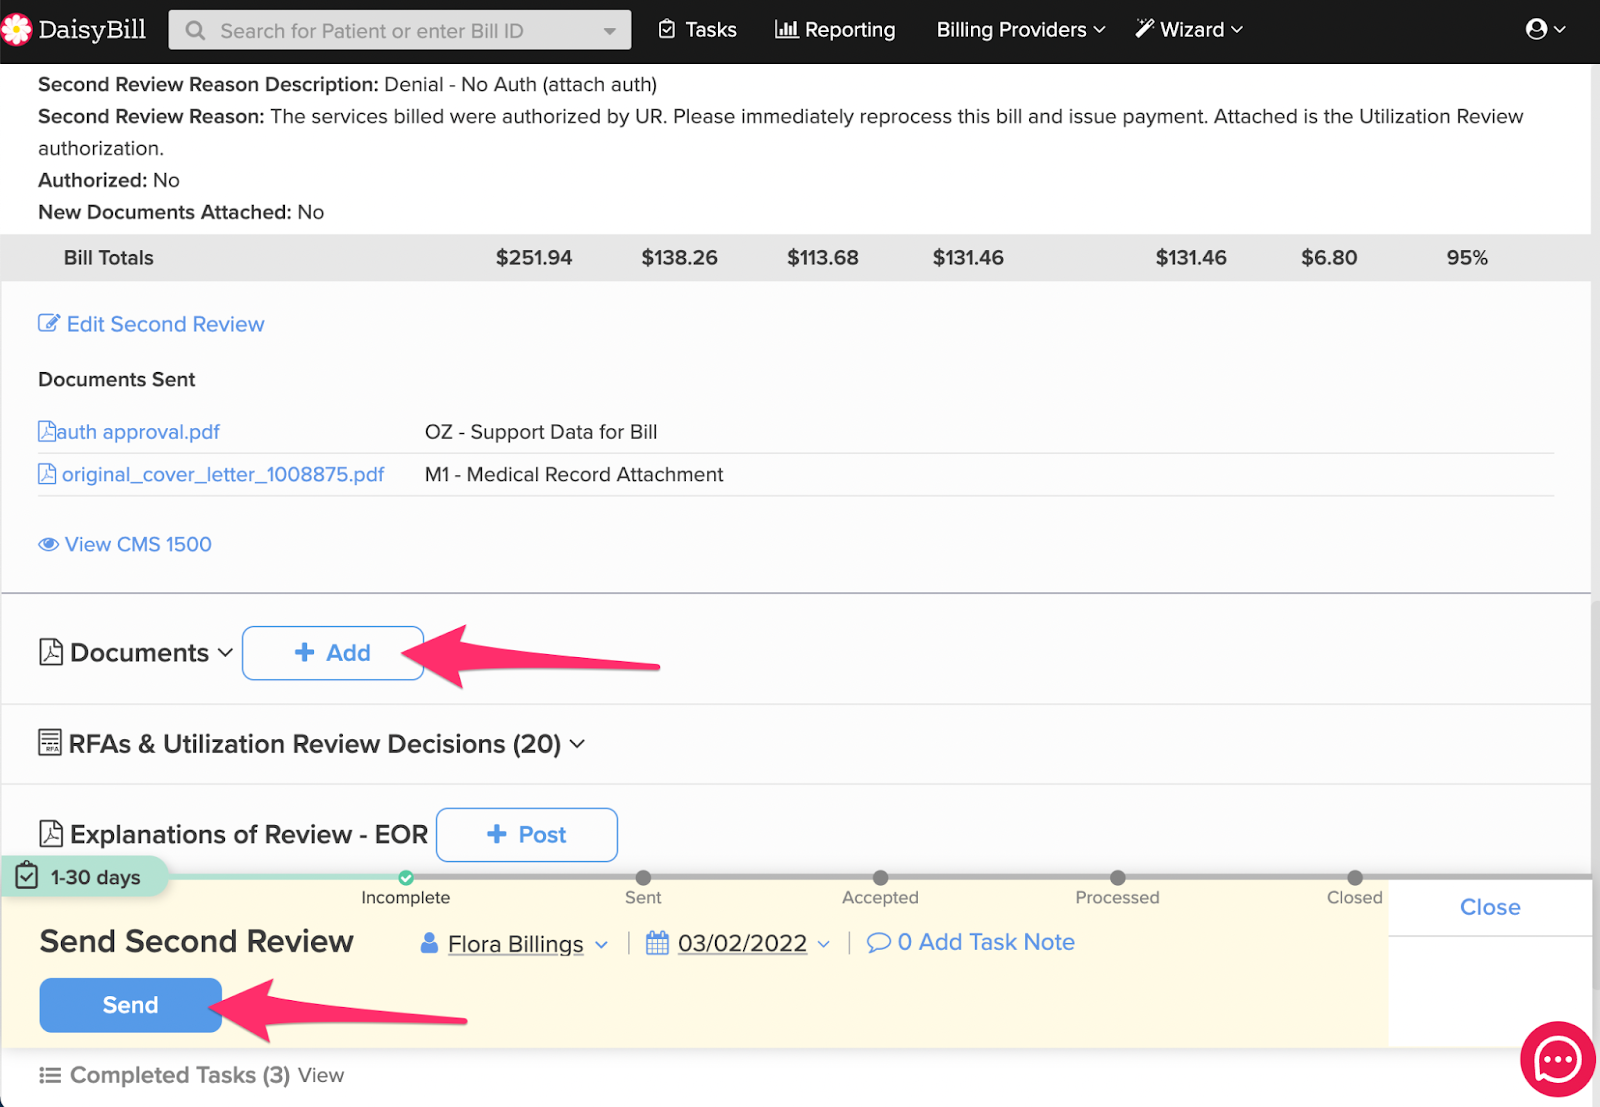Open the Flora Billings assignee dropdown
This screenshot has width=1600, height=1107.
[x=527, y=944]
